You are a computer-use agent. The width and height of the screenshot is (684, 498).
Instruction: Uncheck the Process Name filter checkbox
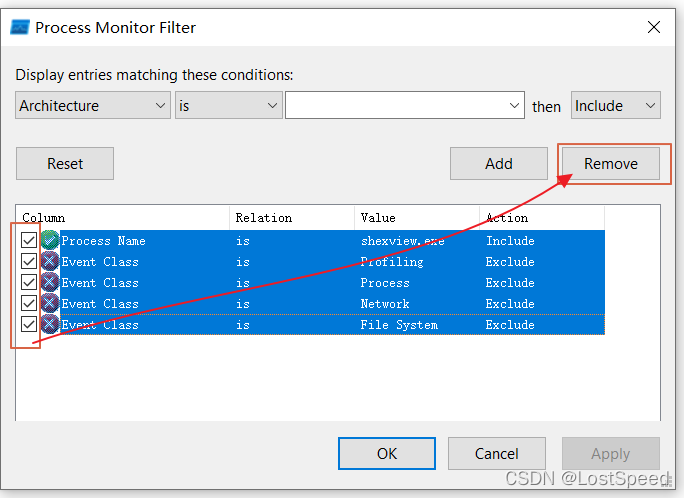(x=29, y=240)
